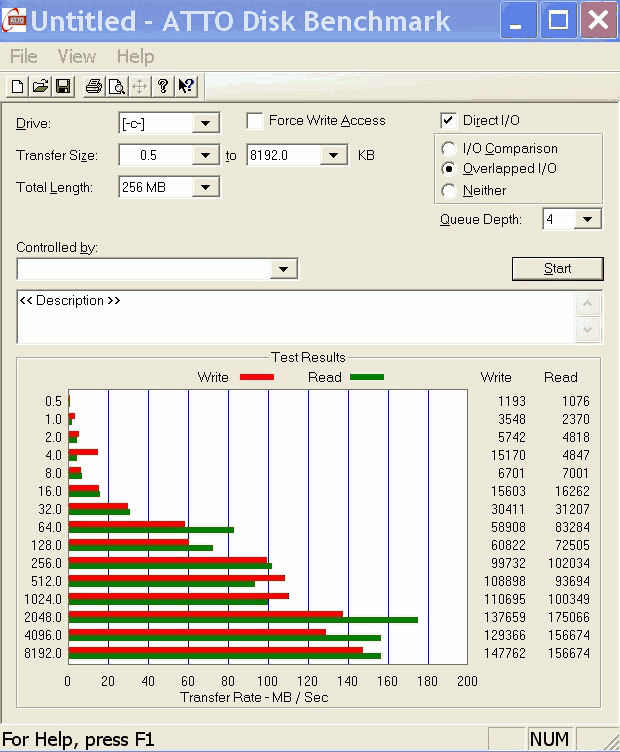Select the I/O Comparison radio option
Viewport: 620px width, 752px height.
(x=449, y=149)
